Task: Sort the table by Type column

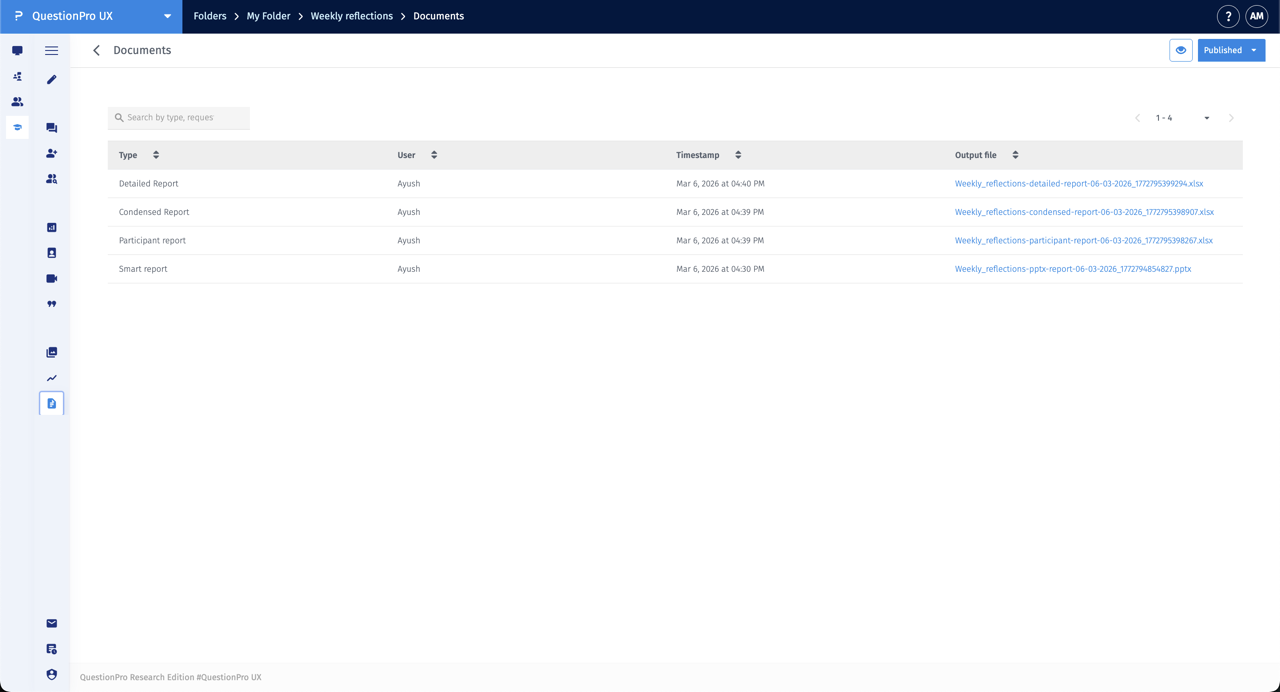Action: pos(156,155)
